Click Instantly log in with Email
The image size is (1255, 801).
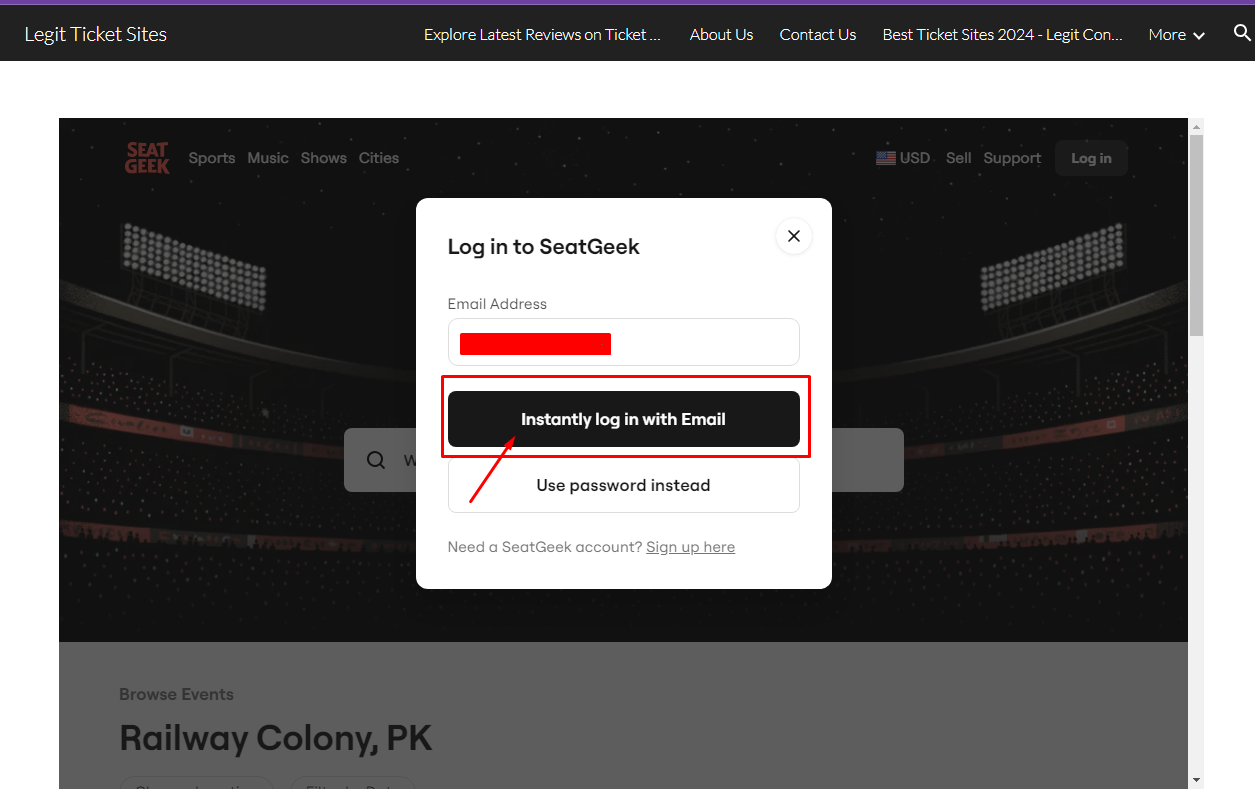click(x=624, y=419)
